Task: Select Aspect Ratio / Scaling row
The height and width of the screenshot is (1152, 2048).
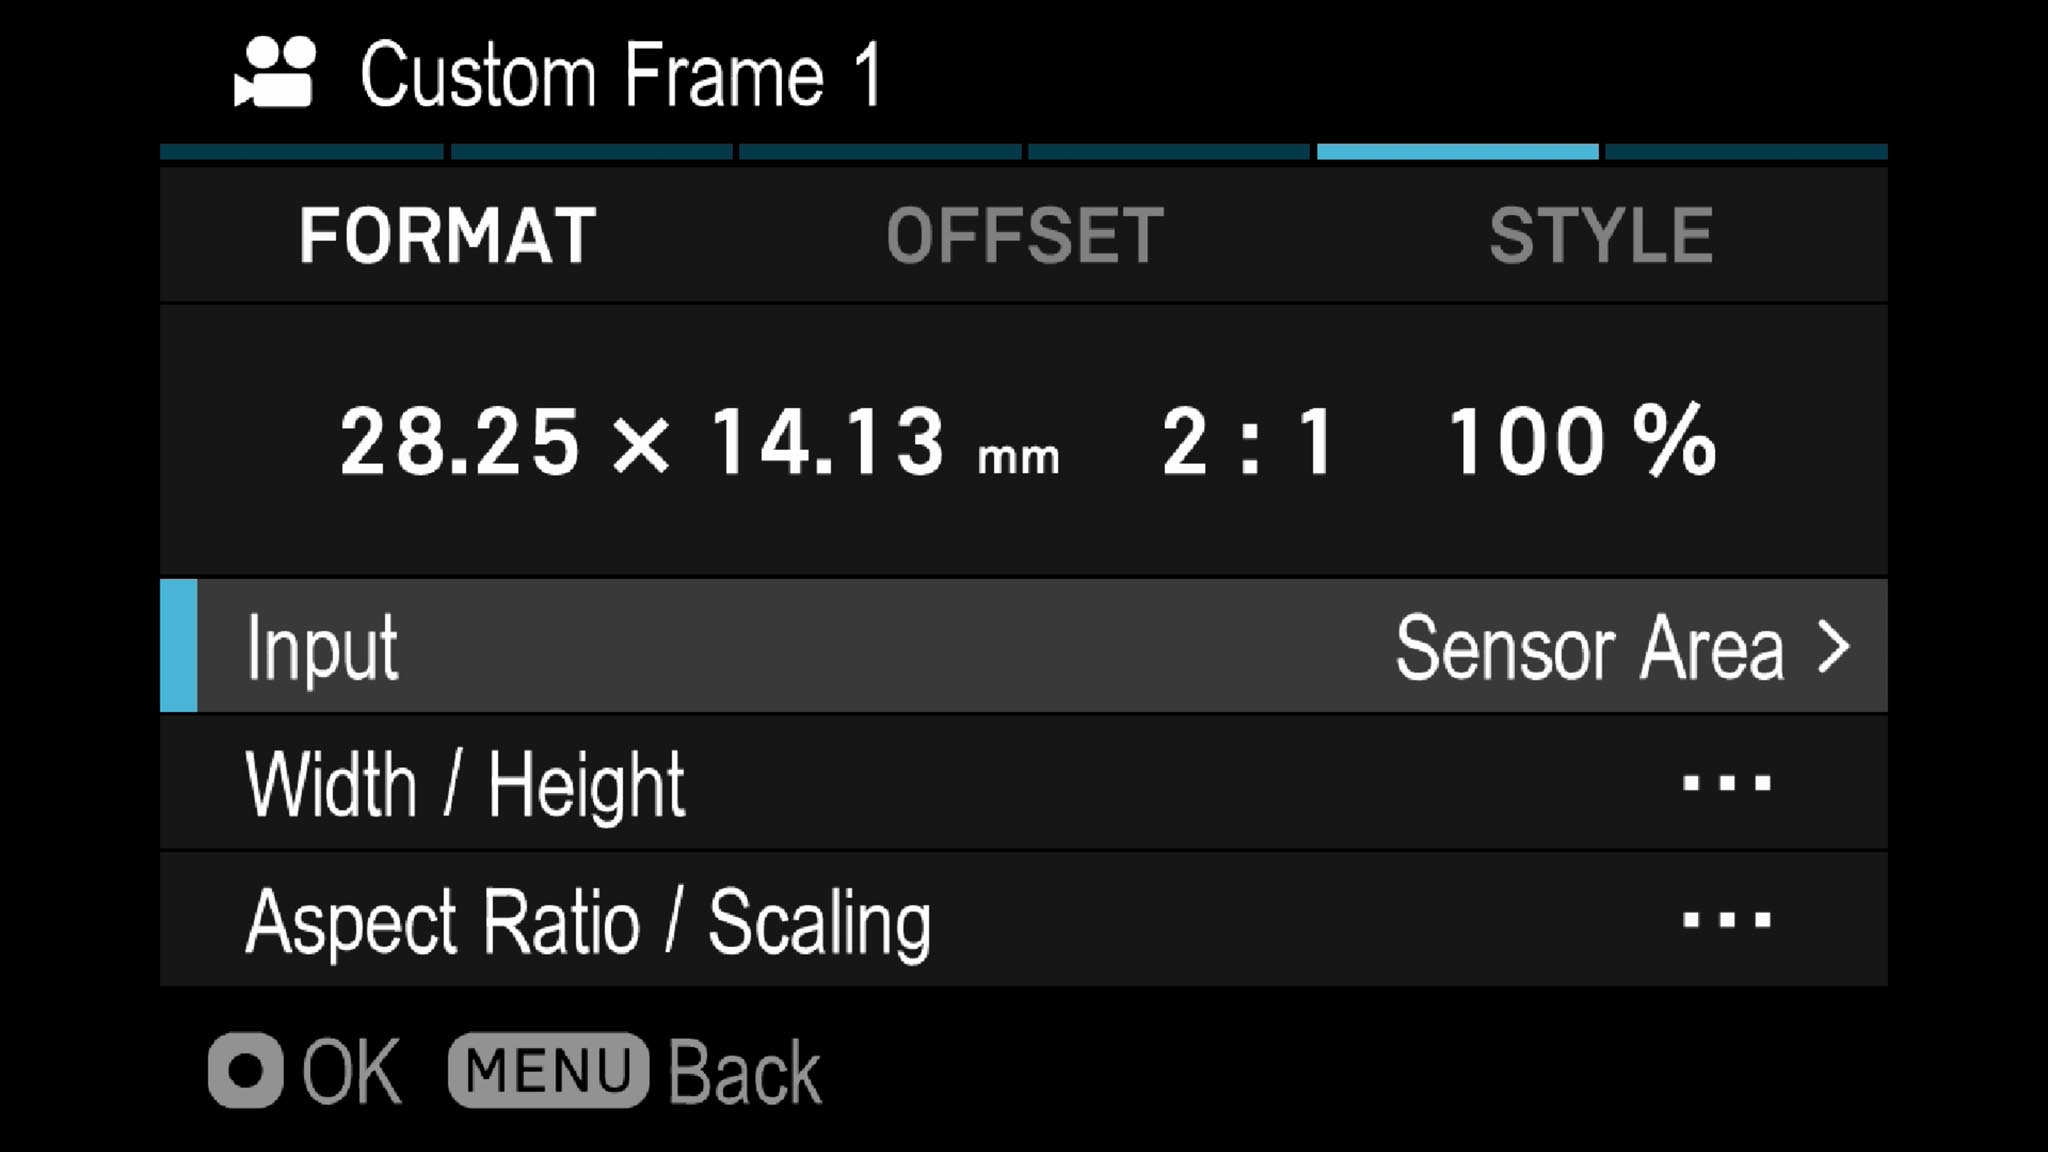Action: [x=1024, y=919]
